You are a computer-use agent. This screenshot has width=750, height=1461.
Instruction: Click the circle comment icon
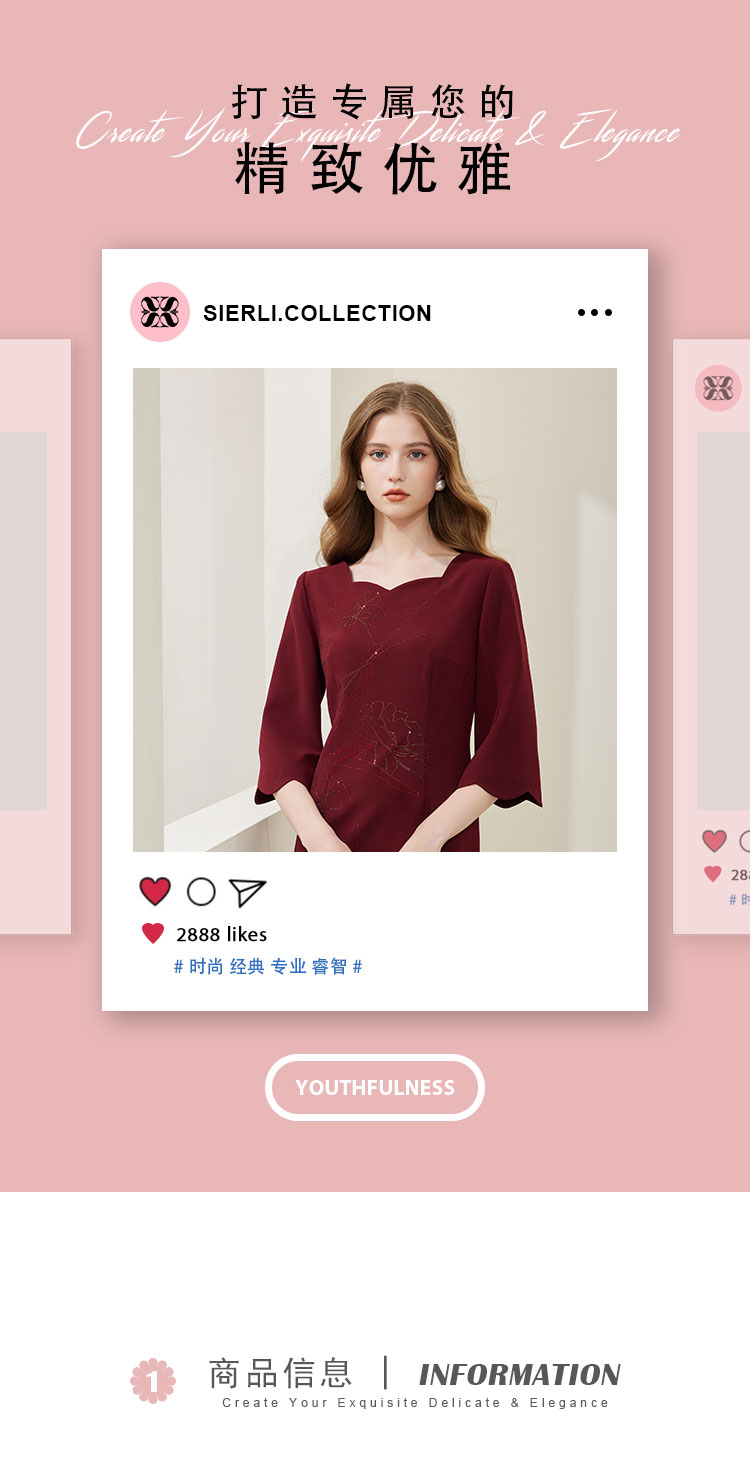pos(201,891)
